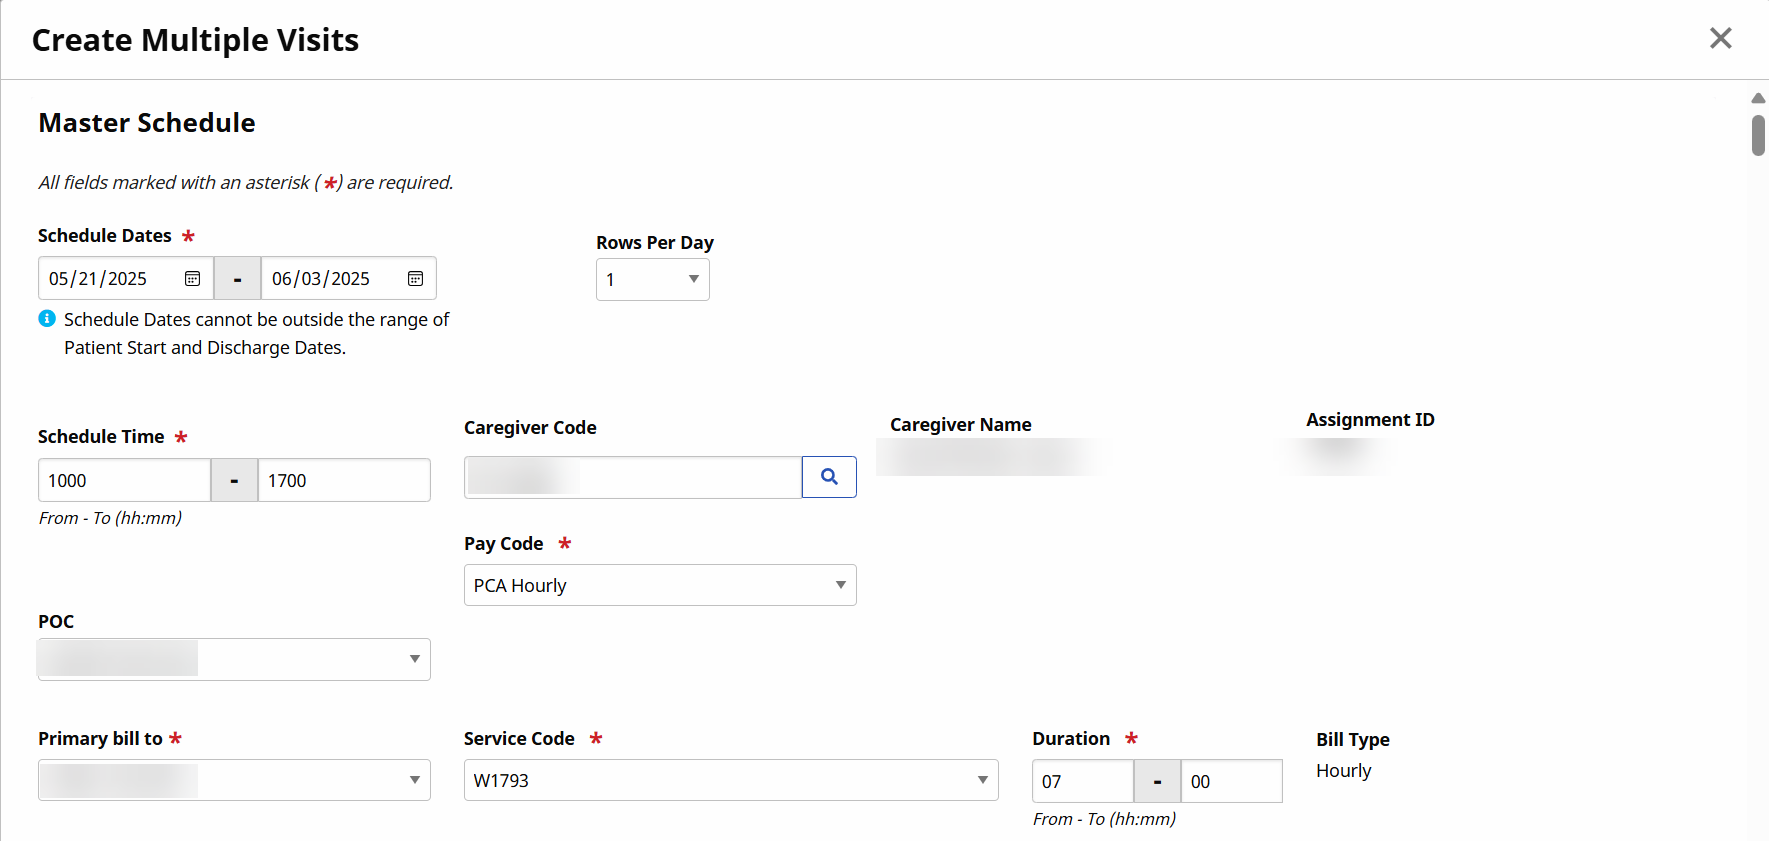This screenshot has height=841, width=1769.
Task: Close the Create Multiple Visits dialog
Action: [1720, 38]
